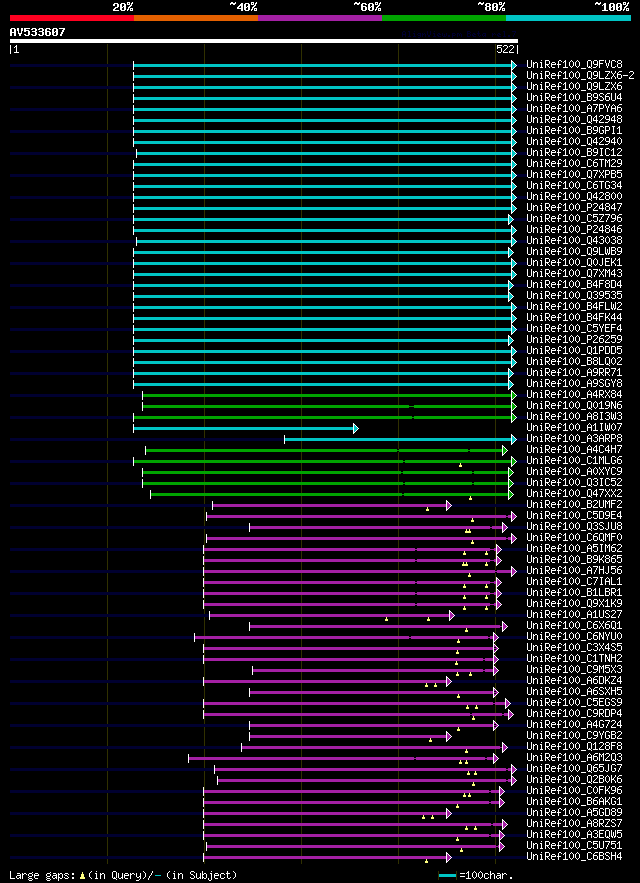640x883 pixels.
Task: Click the purple alignment bar for UniRef100_Q65JG7
Action: point(366,769)
